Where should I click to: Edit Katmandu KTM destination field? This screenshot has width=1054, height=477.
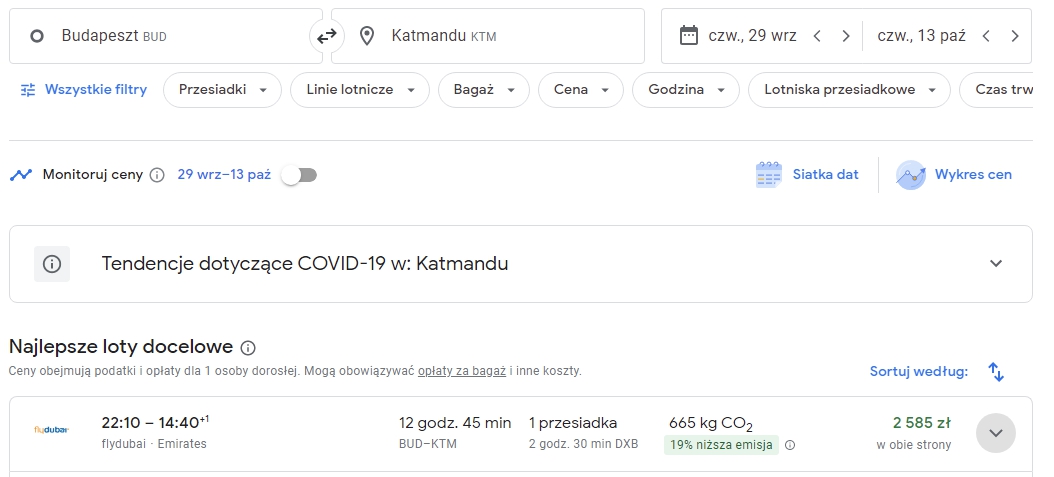(488, 36)
